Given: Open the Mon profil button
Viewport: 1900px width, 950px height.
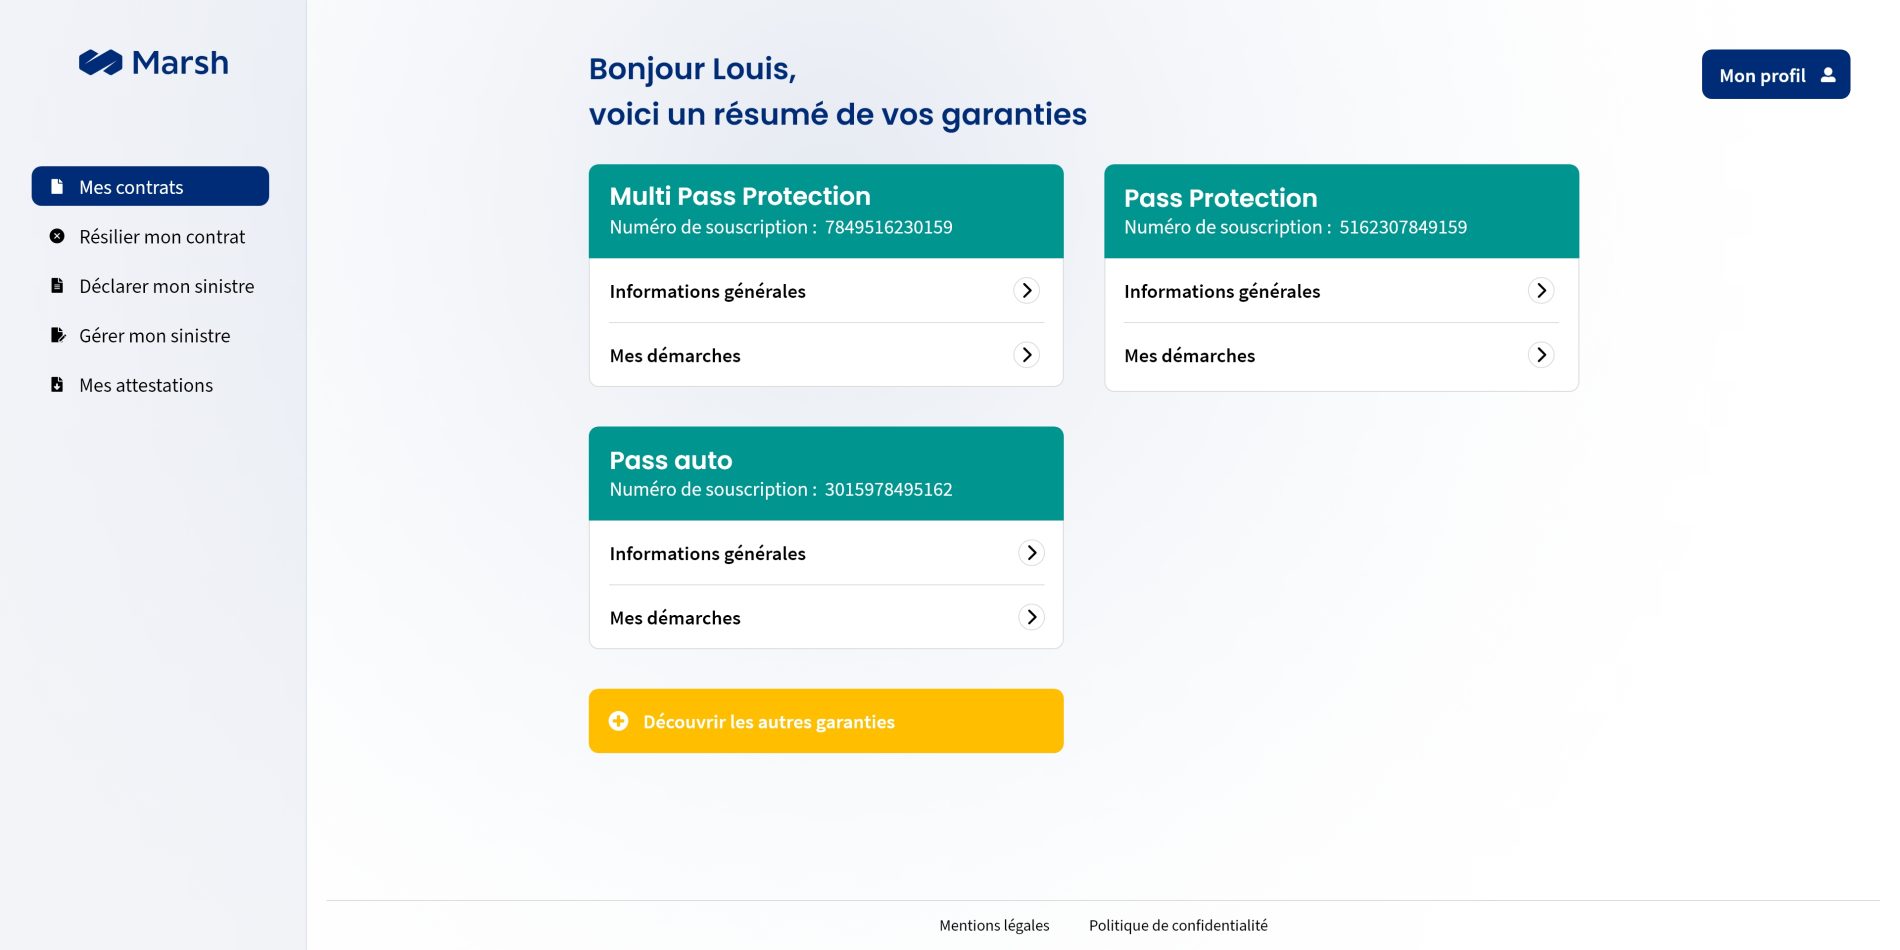Looking at the screenshot, I should (x=1775, y=75).
